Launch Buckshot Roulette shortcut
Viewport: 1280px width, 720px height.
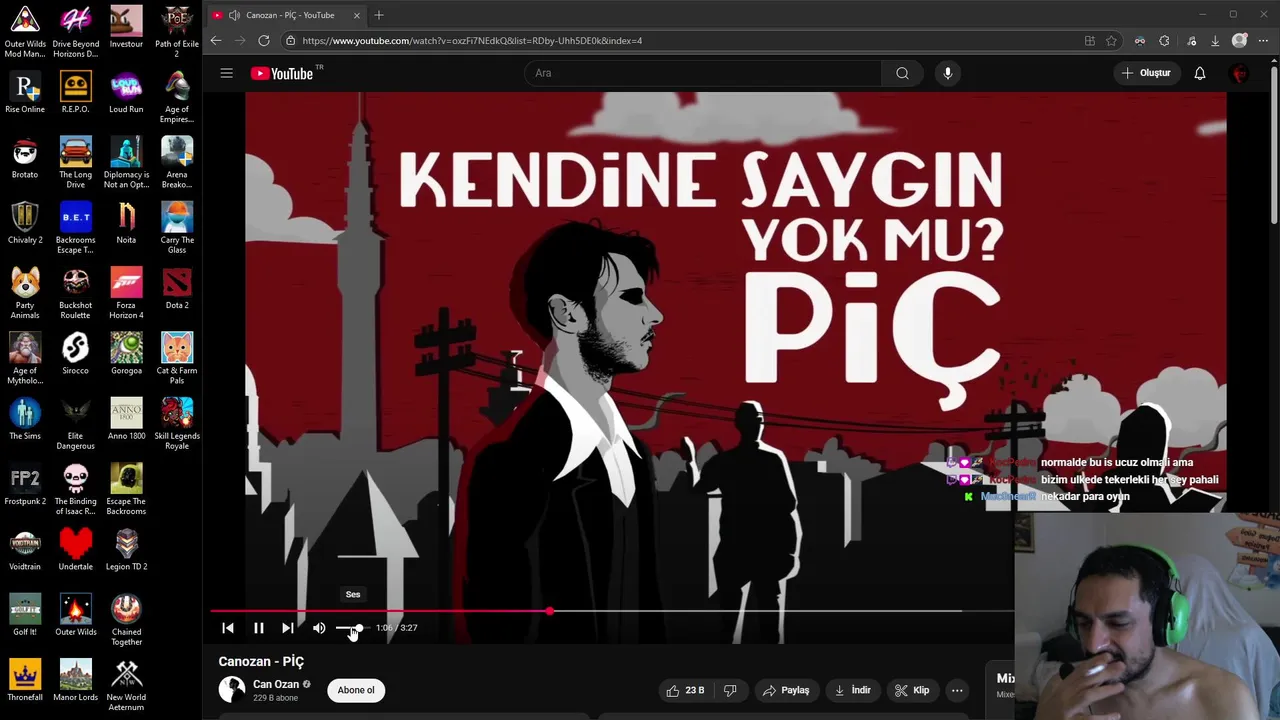[x=76, y=293]
